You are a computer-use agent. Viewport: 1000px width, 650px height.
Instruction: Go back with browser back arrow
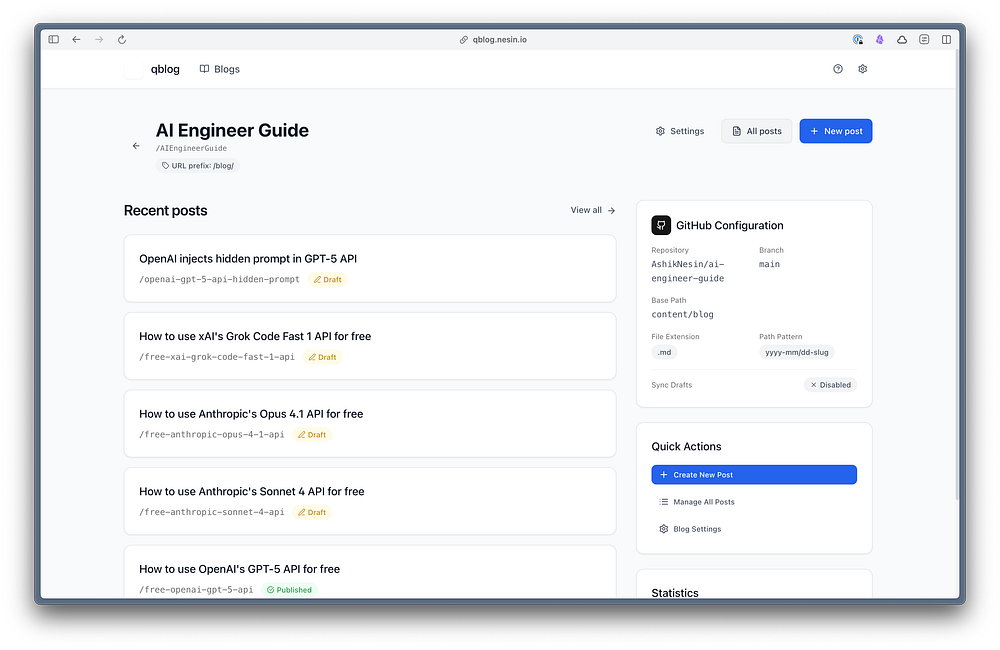click(77, 40)
